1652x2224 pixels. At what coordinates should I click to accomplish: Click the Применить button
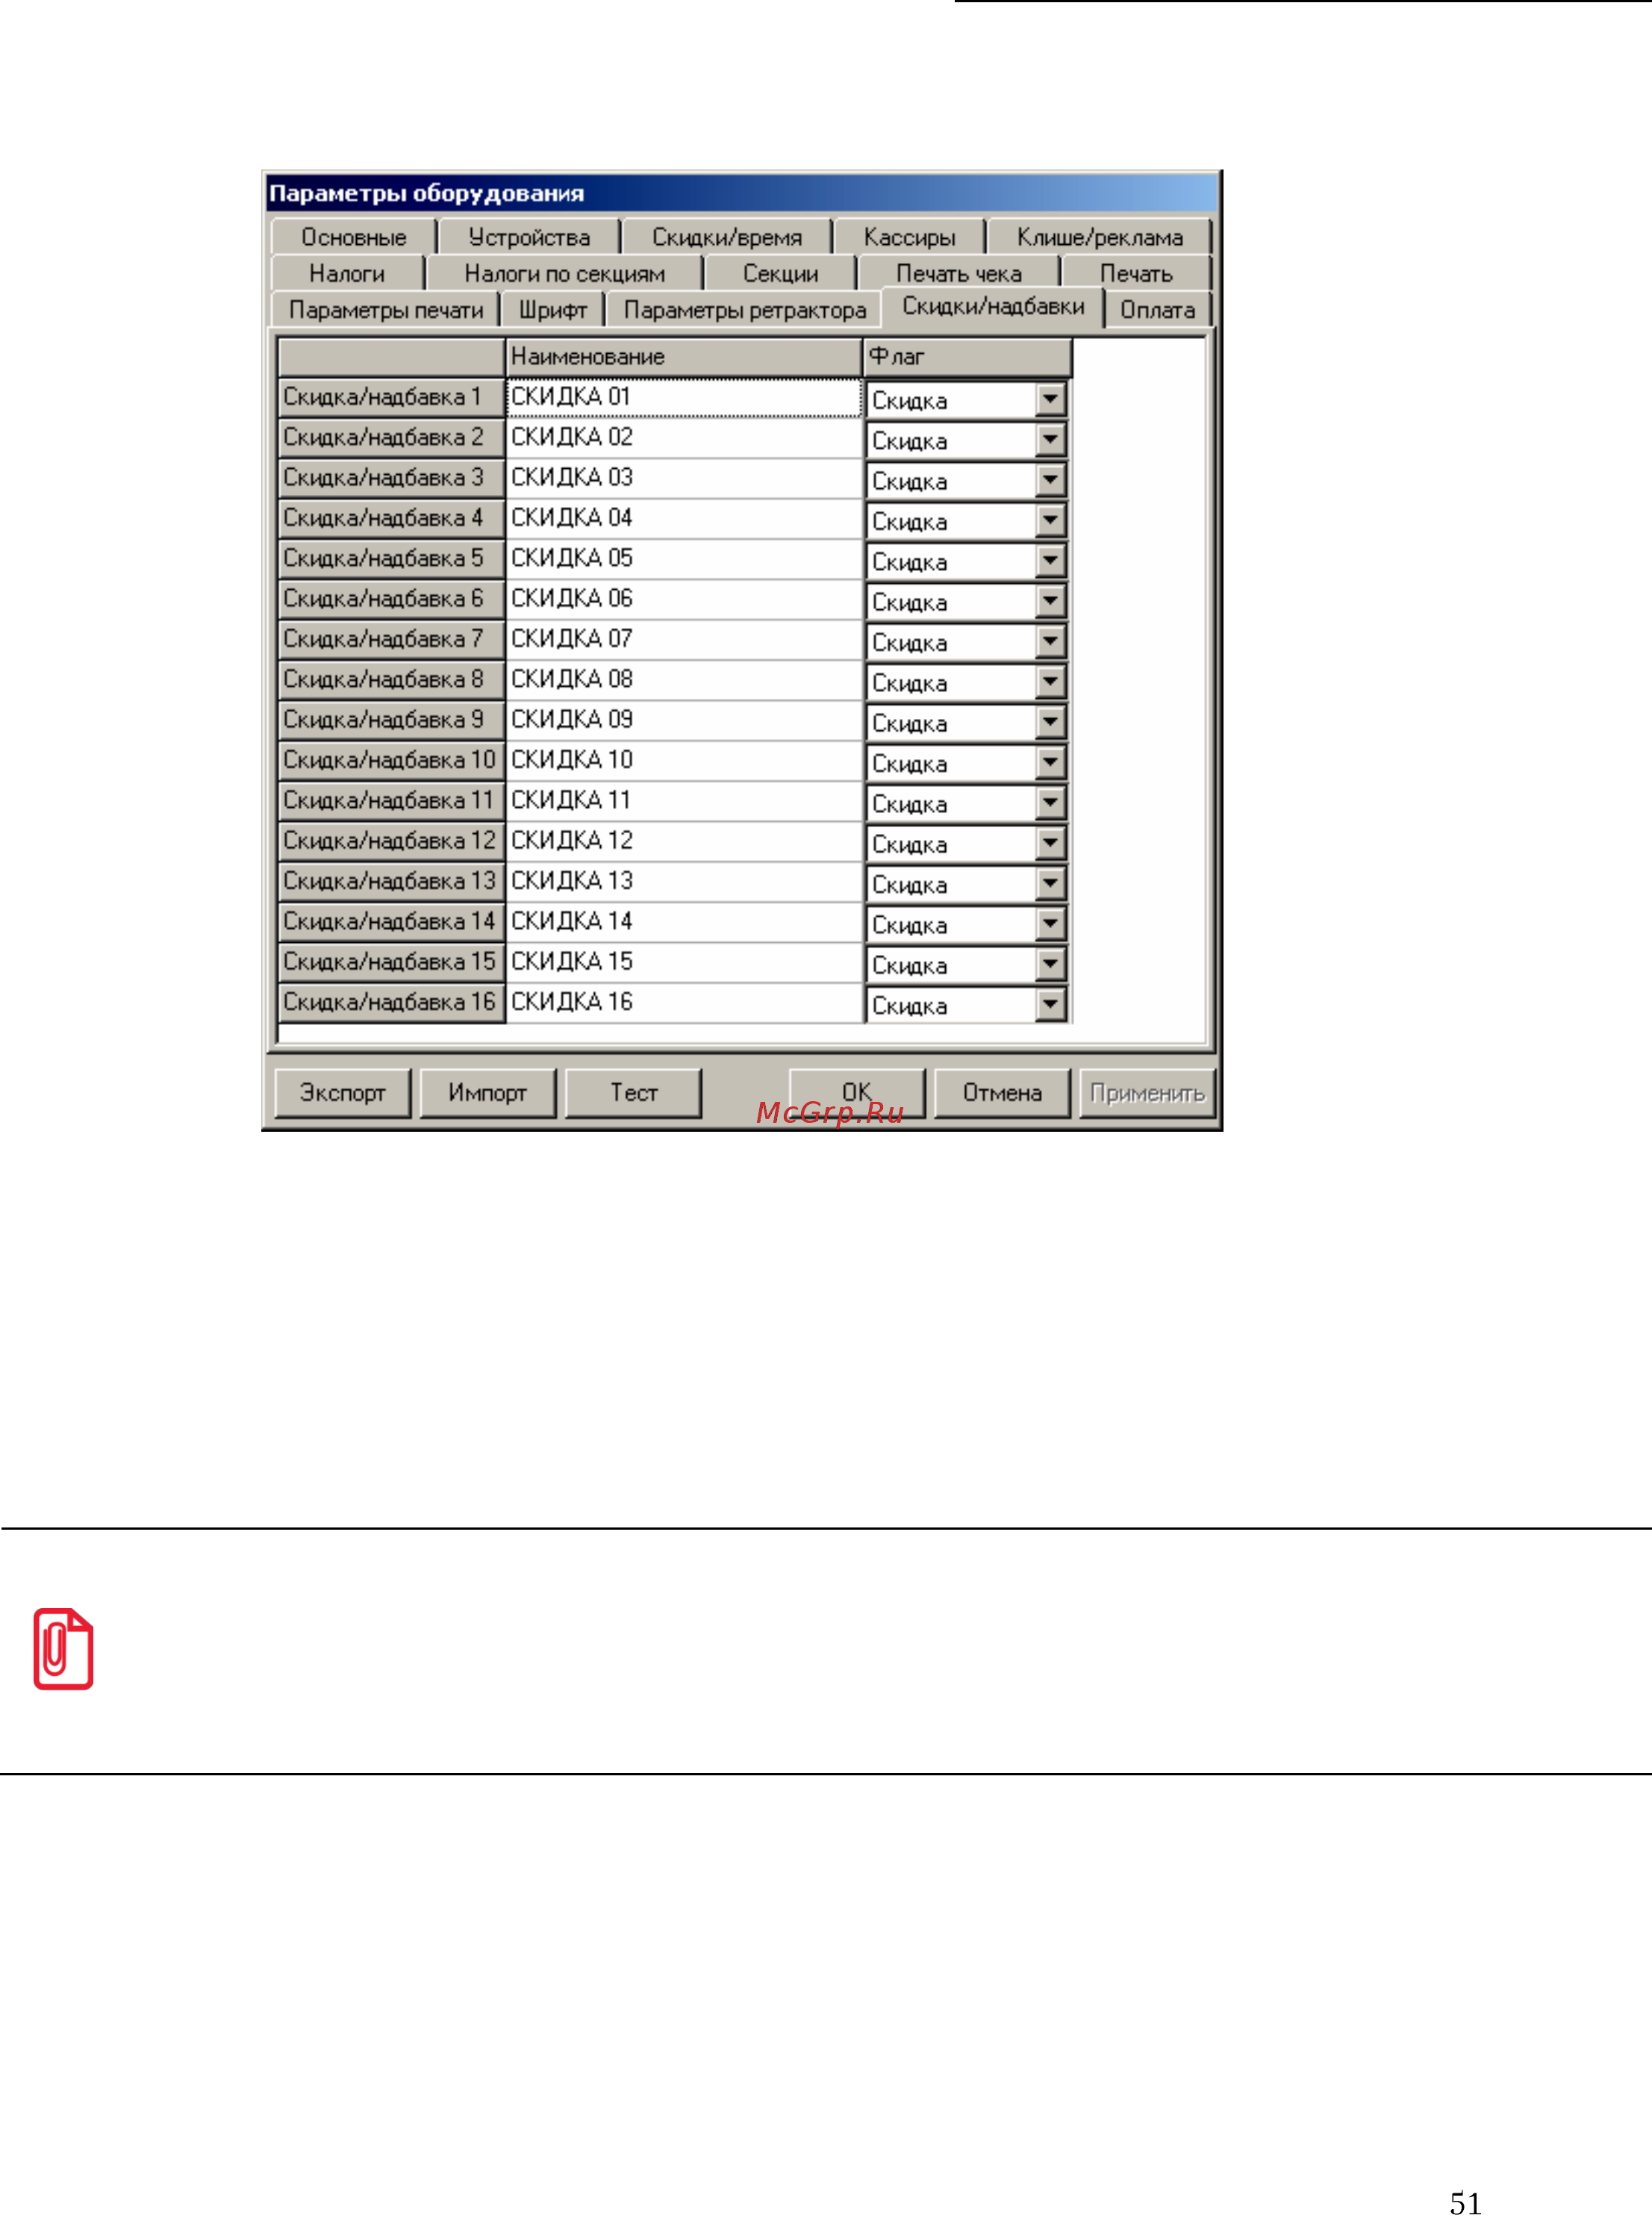[x=1147, y=1092]
